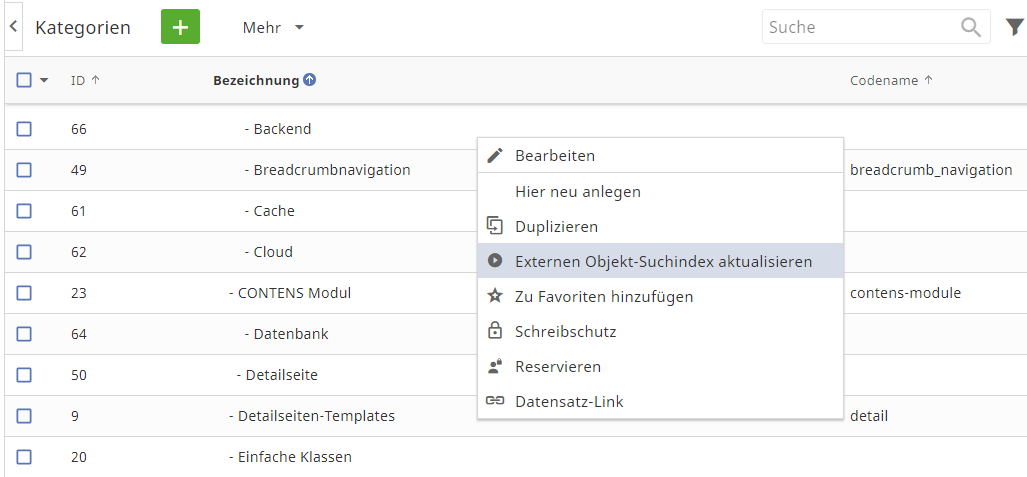Check the box for Einfache Klassen row

tap(24, 457)
